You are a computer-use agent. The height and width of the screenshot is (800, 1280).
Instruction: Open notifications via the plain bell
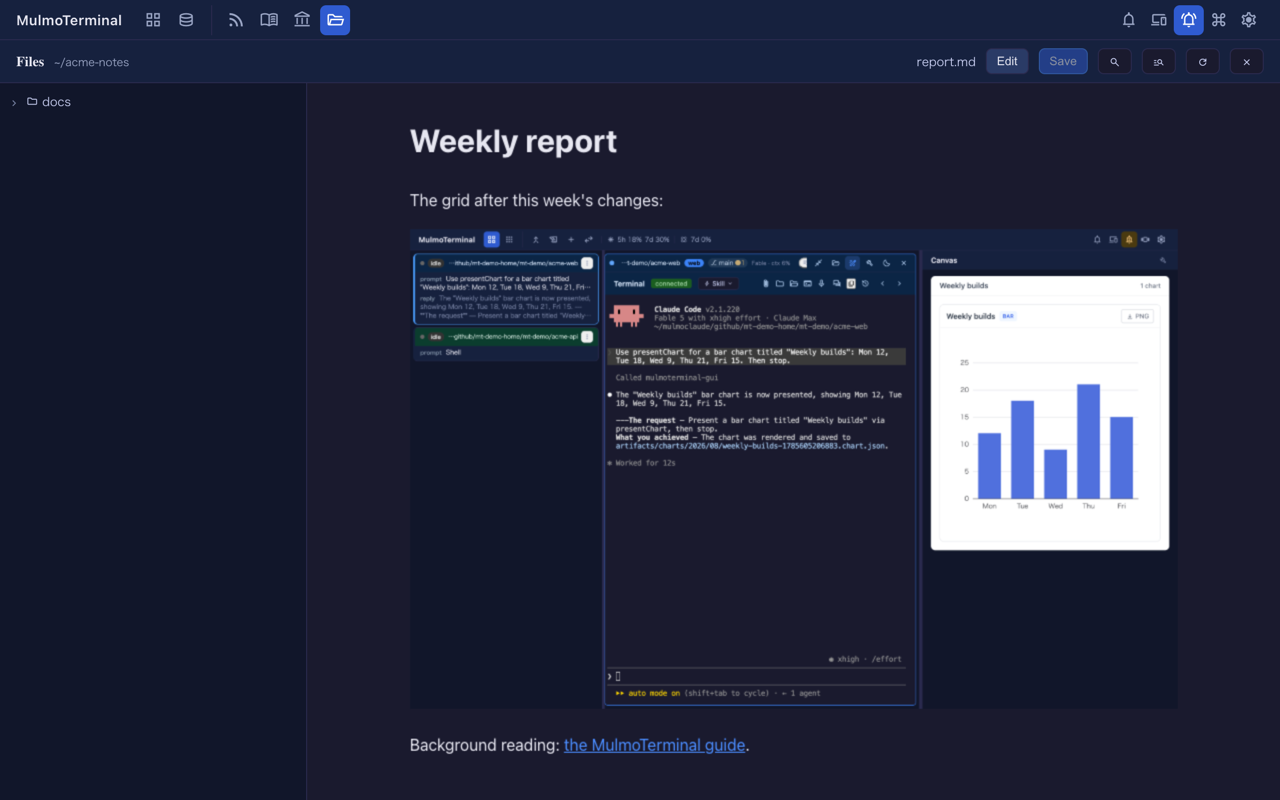point(1128,20)
